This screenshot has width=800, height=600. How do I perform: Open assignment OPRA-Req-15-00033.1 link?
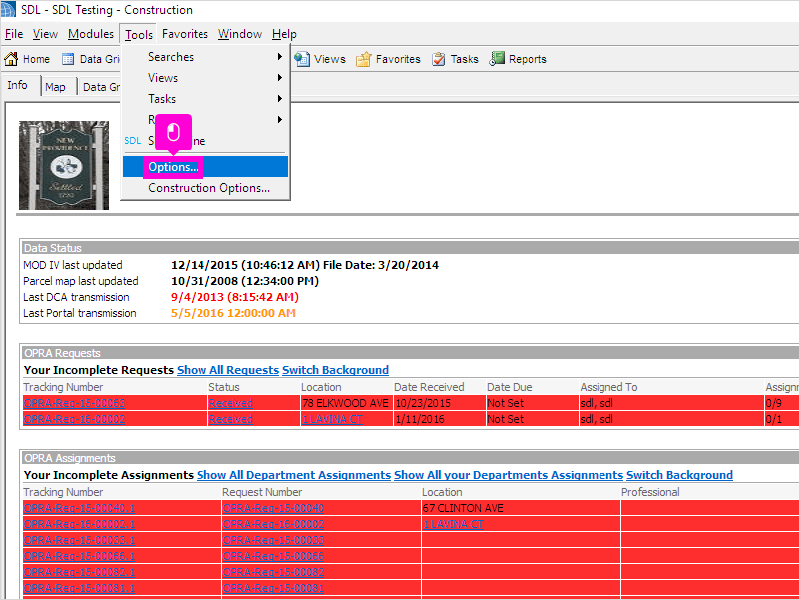tap(79, 540)
